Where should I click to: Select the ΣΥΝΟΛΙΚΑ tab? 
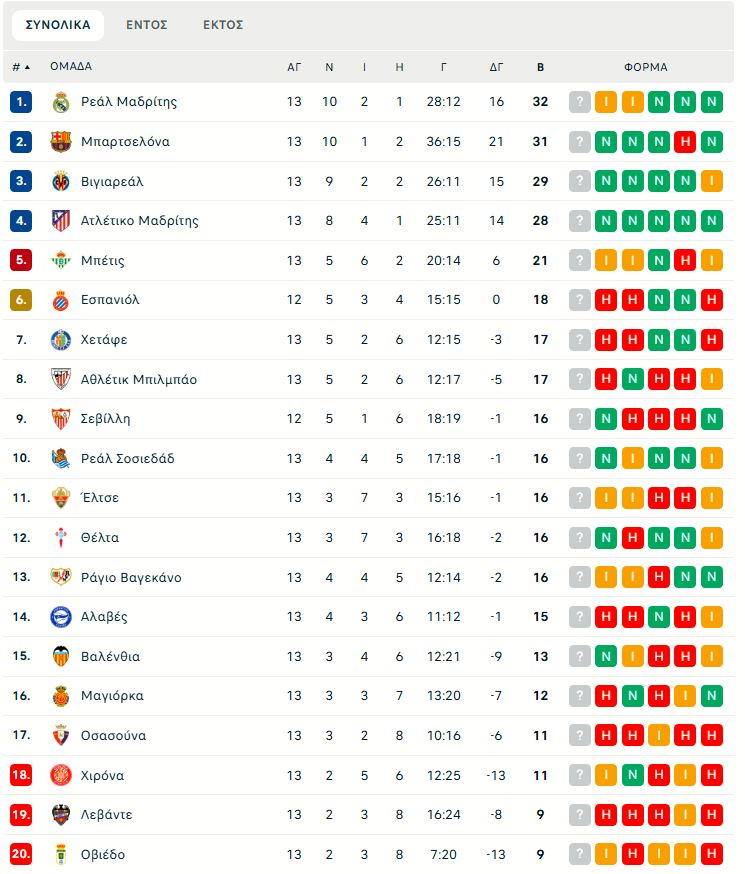click(58, 25)
